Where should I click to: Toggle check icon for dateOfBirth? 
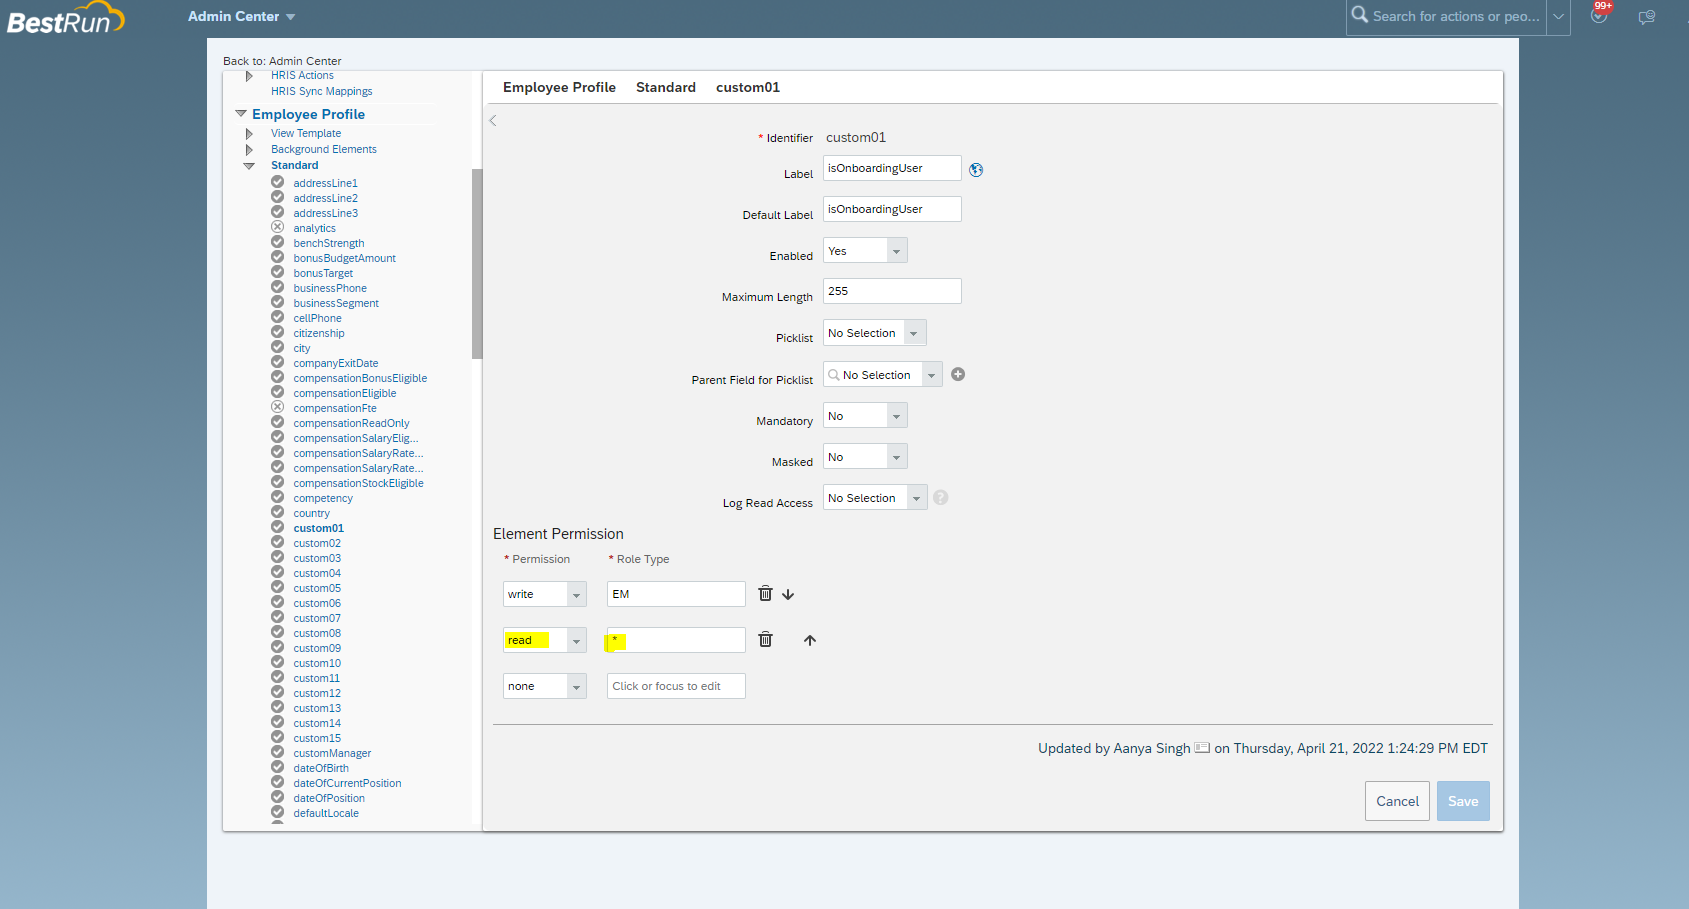[278, 767]
